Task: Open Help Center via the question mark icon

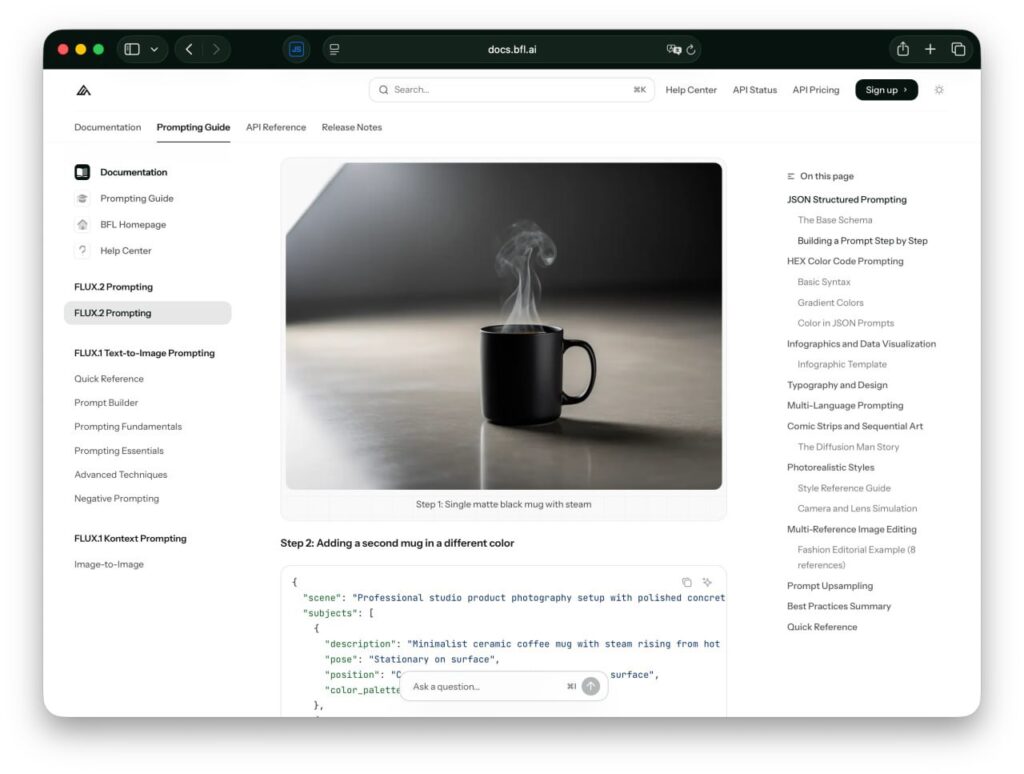Action: (x=82, y=250)
